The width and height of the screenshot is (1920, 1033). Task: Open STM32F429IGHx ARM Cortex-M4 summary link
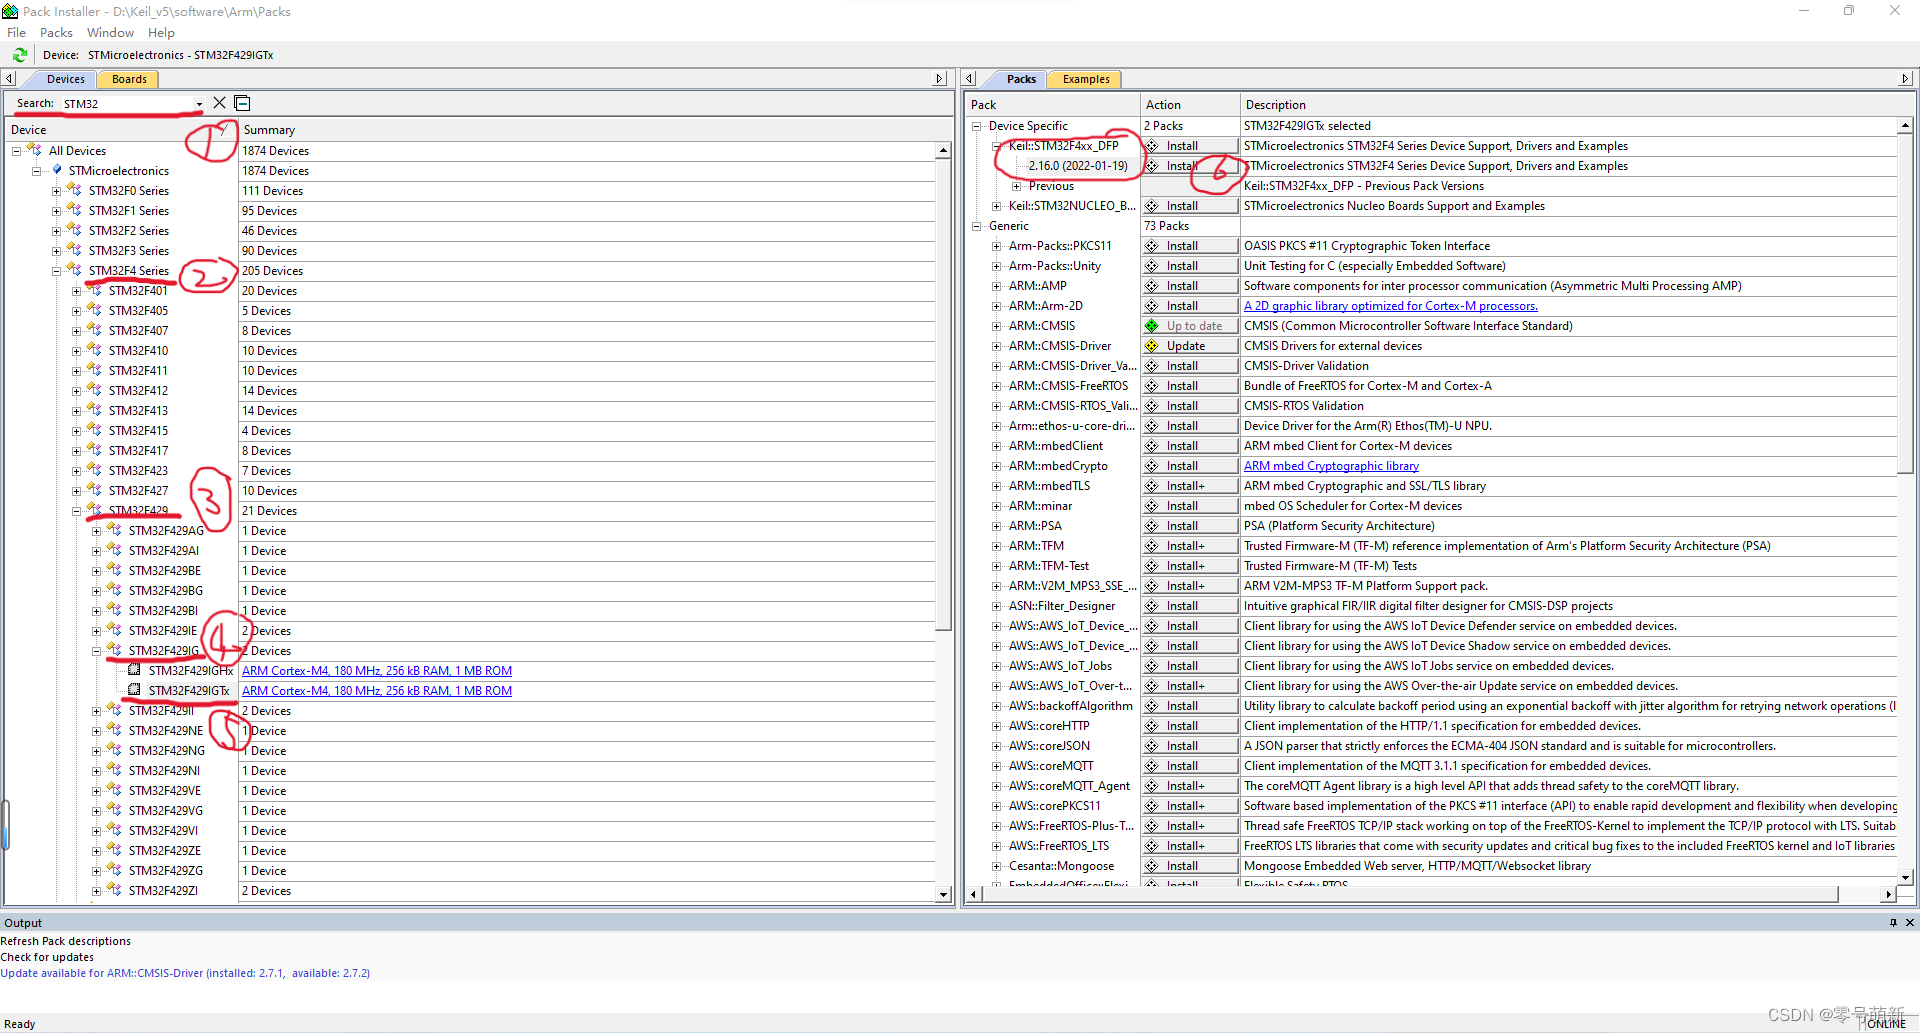click(x=377, y=671)
